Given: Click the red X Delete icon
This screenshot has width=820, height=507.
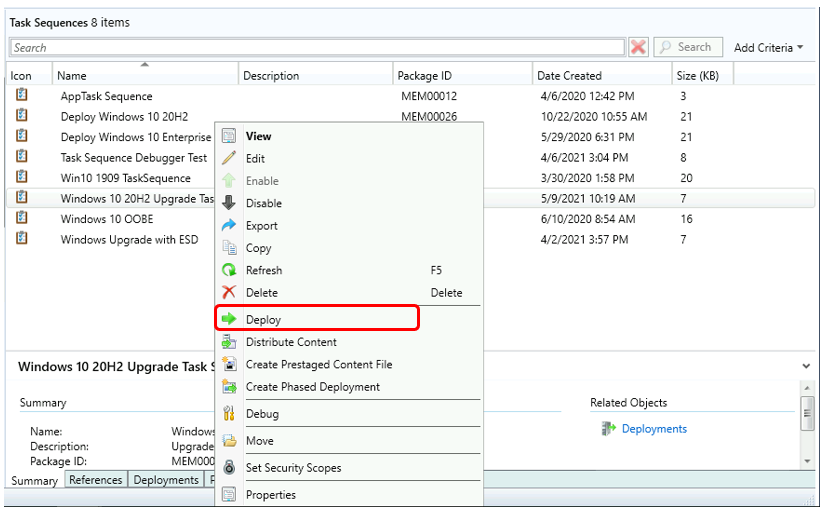Looking at the screenshot, I should (x=229, y=292).
